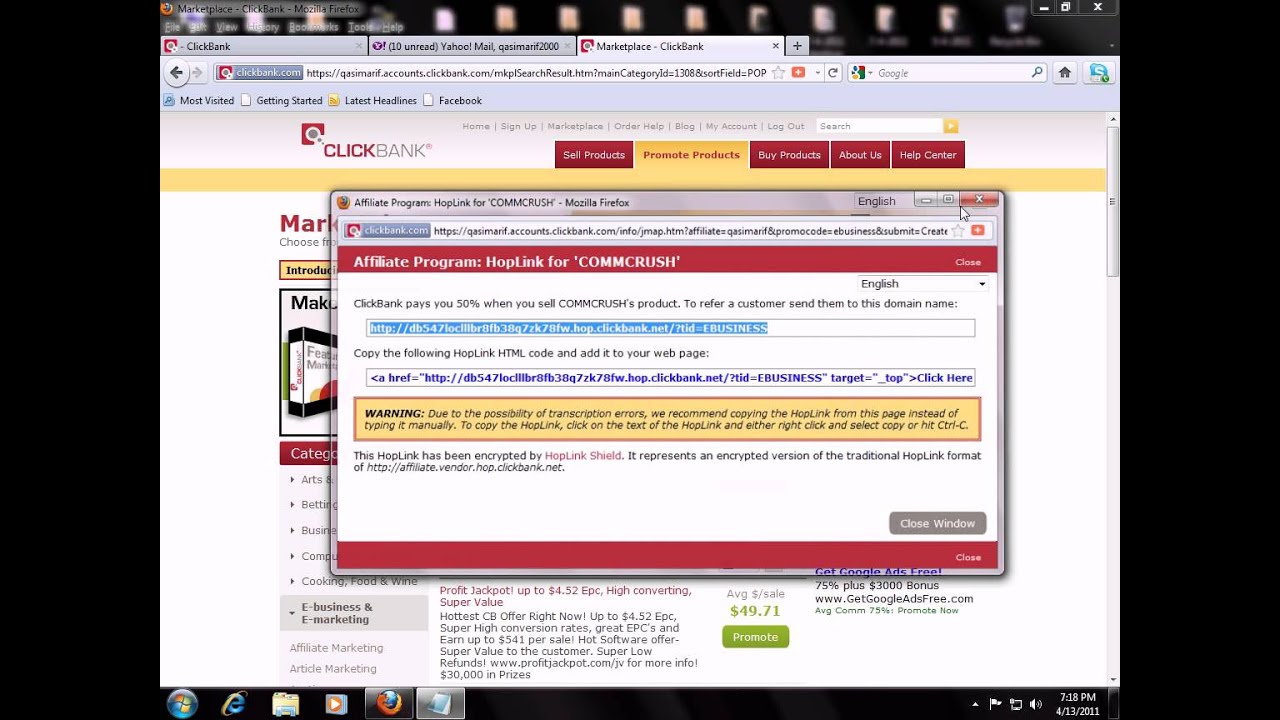Image resolution: width=1280 pixels, height=720 pixels.
Task: Open the English language dropdown in popup
Action: 923,284
